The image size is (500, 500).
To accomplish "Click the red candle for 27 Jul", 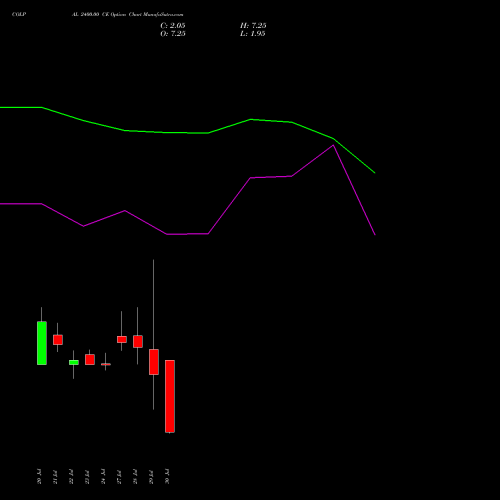I will click(x=122, y=339).
